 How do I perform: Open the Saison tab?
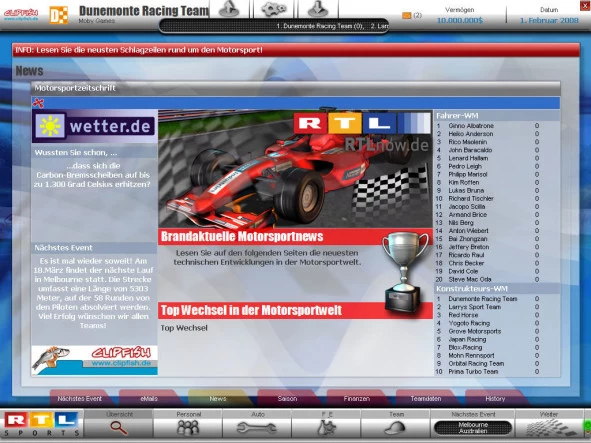click(287, 399)
